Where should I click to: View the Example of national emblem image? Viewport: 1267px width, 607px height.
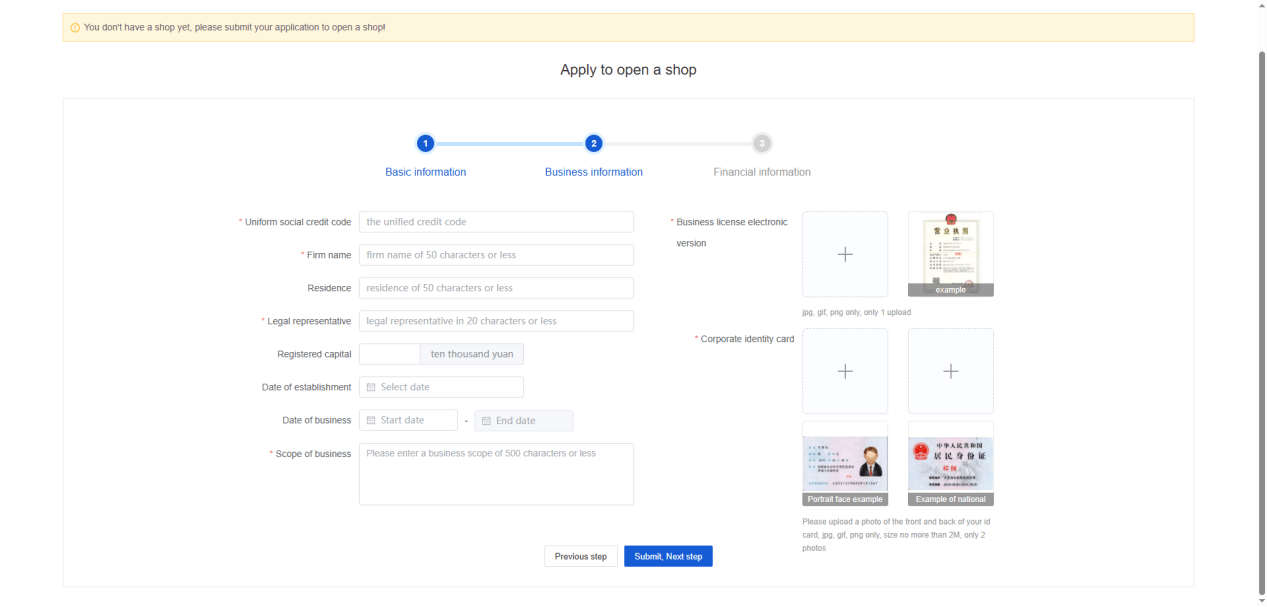(951, 463)
